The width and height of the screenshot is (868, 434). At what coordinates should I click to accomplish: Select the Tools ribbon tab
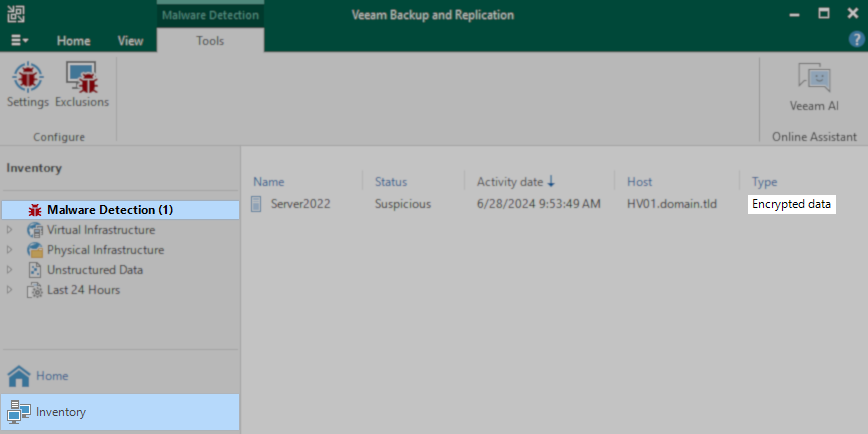(x=210, y=41)
